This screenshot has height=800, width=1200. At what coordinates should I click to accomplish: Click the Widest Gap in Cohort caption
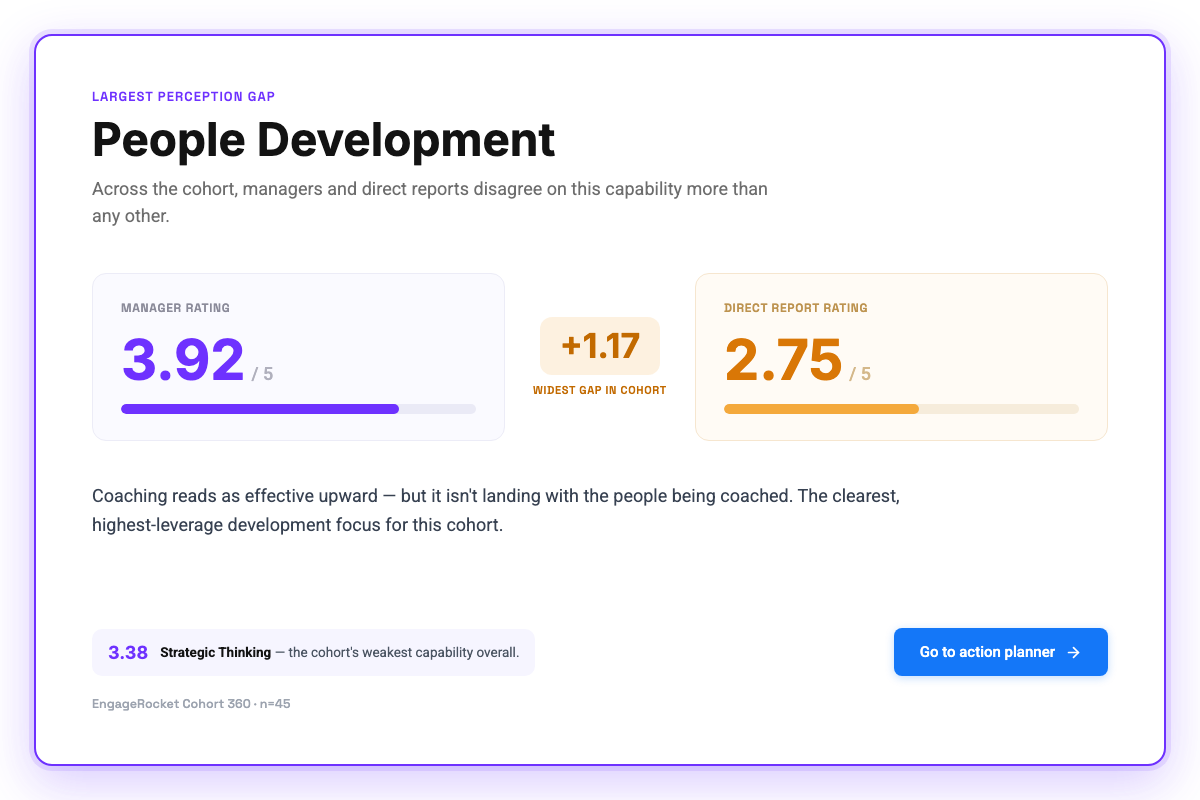coord(600,390)
